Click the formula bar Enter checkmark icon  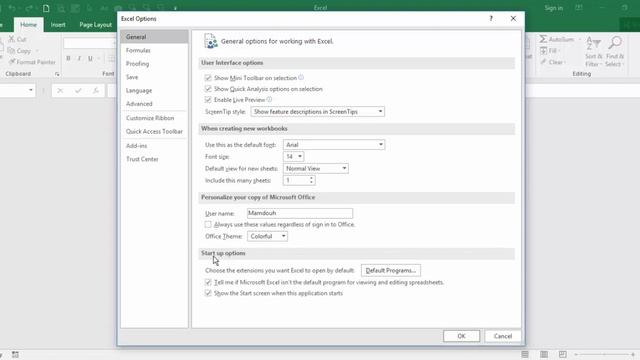[78, 91]
